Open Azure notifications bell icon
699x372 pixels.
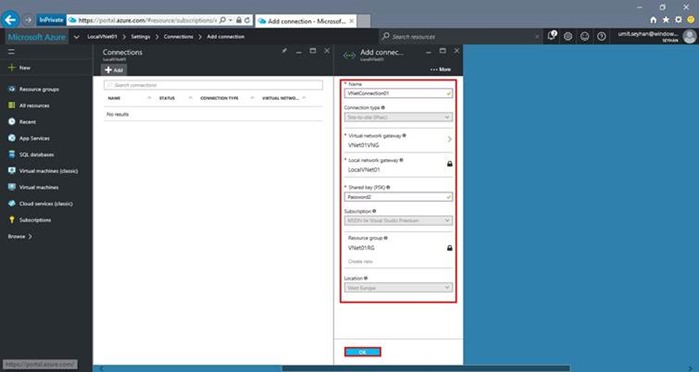[x=551, y=36]
